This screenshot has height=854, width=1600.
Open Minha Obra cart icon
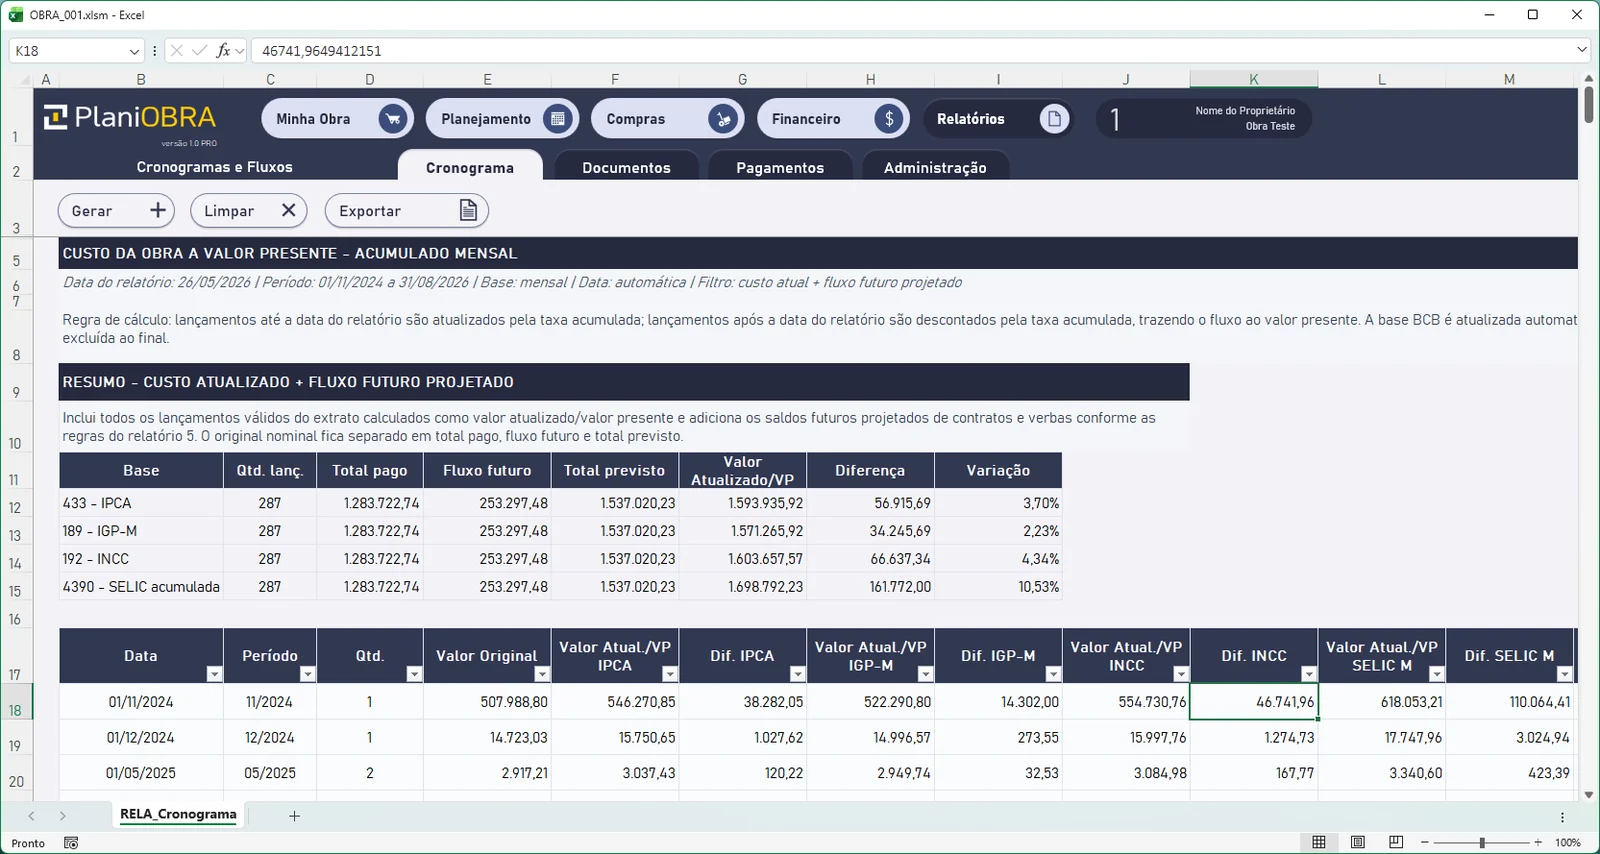coord(393,119)
